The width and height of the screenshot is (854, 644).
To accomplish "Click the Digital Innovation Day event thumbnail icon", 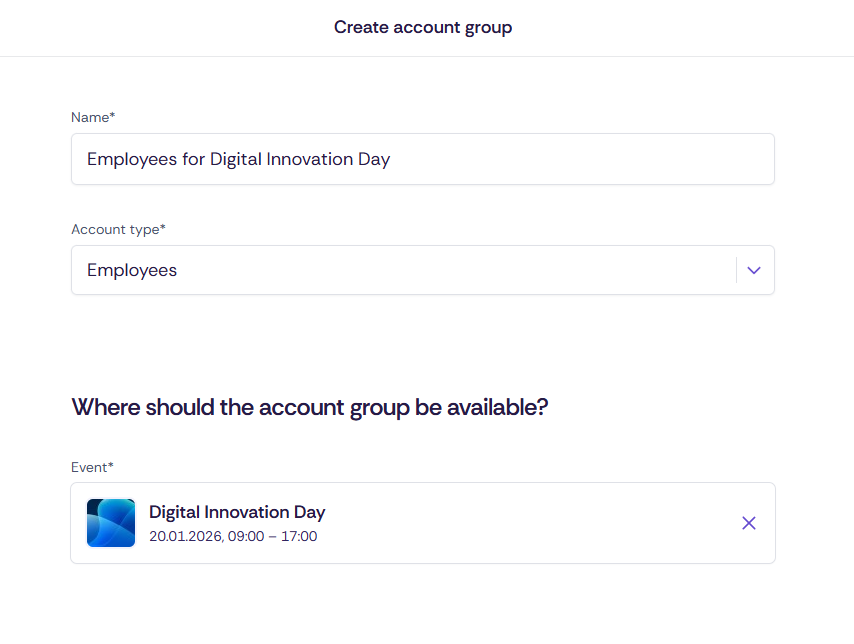I will (110, 522).
